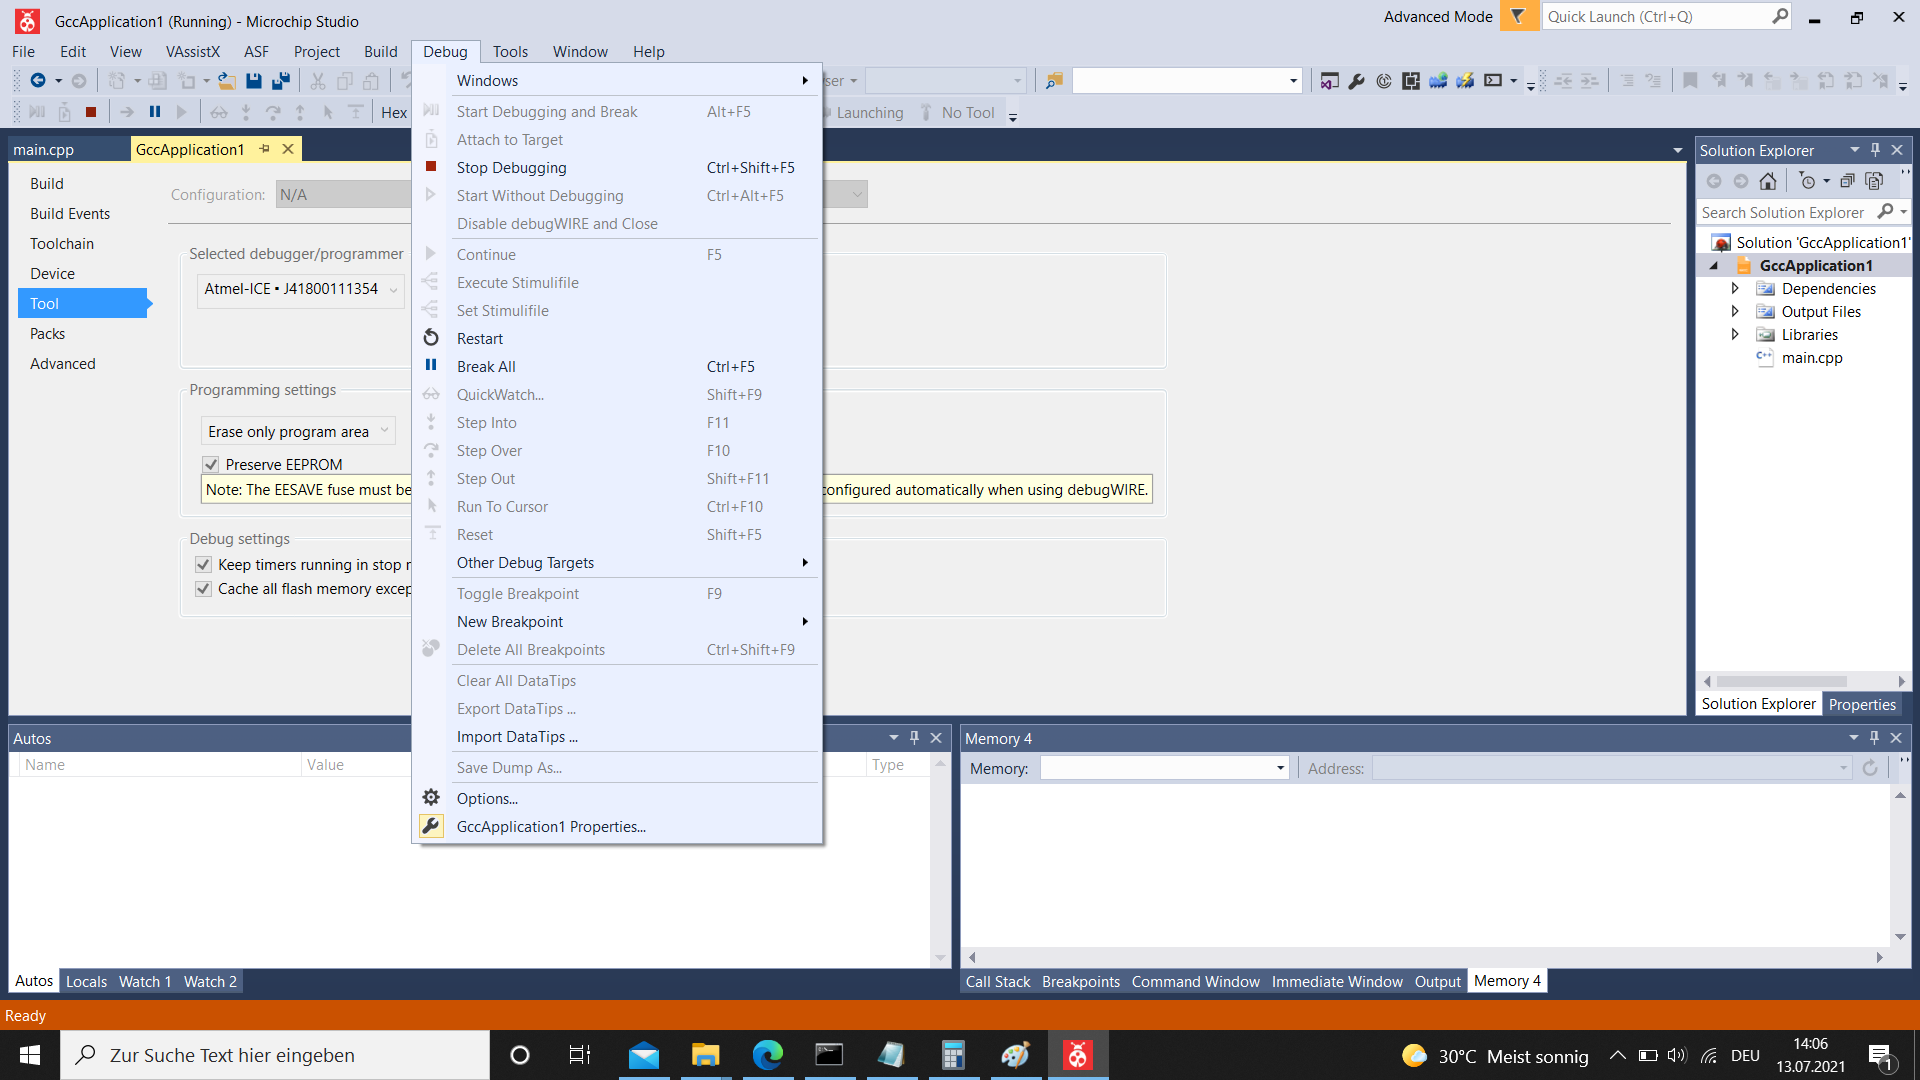1920x1080 pixels.
Task: Open the Atmel-ICE debugger dropdown
Action: point(300,289)
